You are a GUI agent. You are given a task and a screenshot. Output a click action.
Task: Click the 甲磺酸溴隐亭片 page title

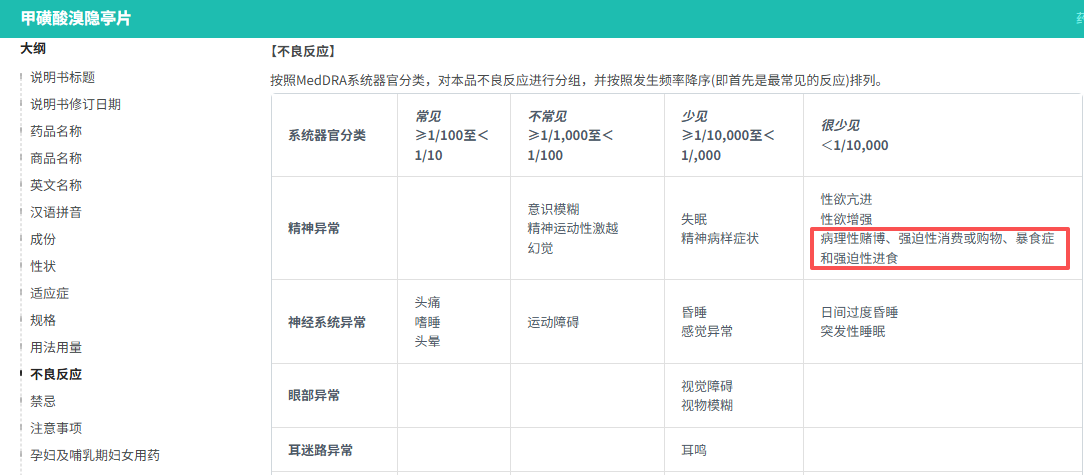tap(76, 19)
